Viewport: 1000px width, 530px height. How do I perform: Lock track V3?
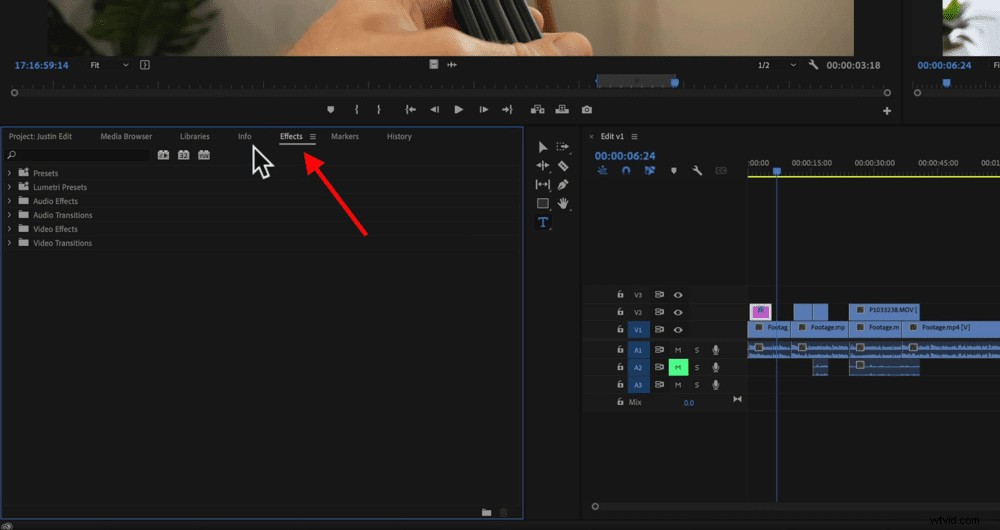click(620, 295)
